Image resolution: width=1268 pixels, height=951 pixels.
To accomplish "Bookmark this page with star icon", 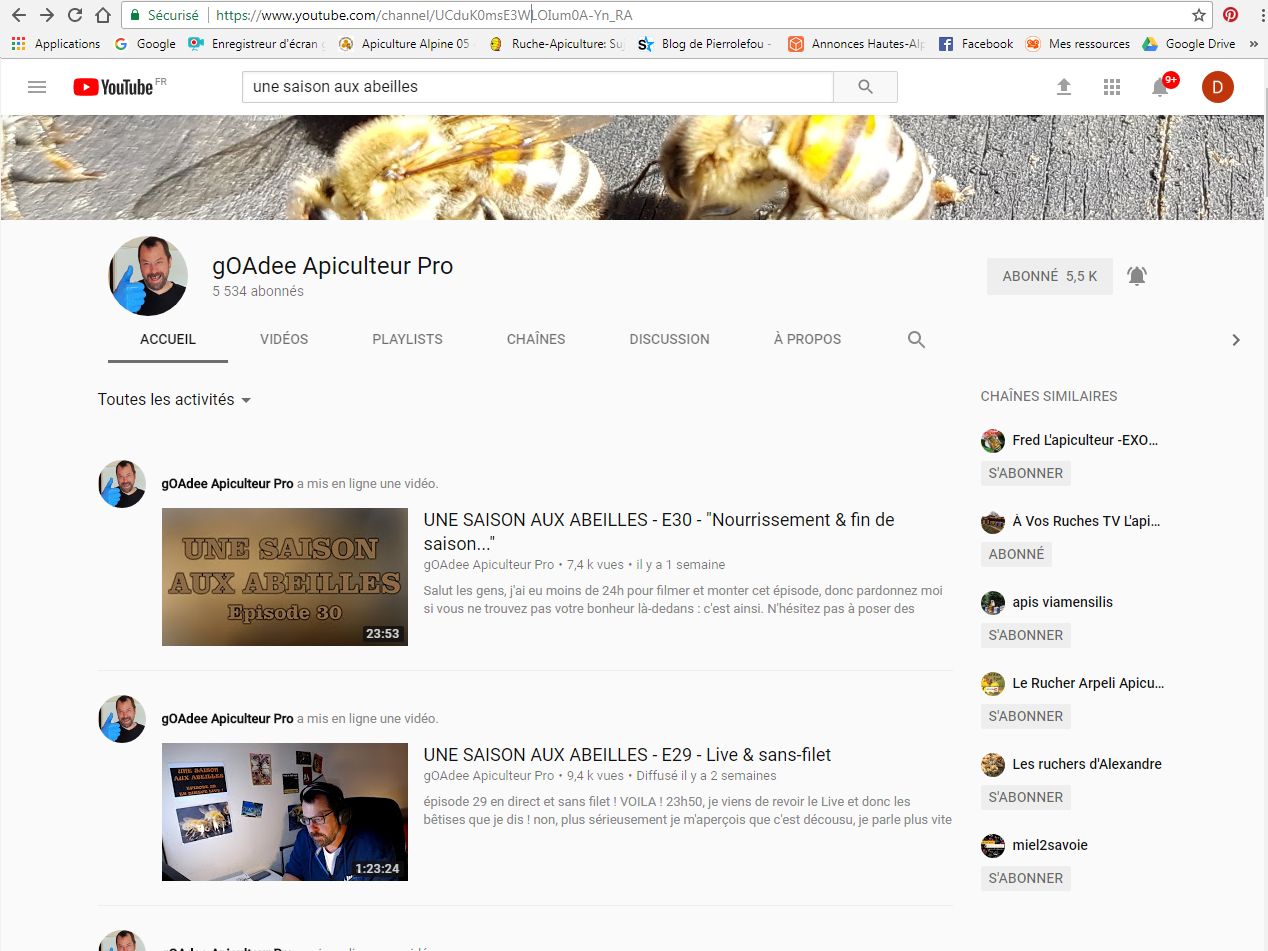I will pyautogui.click(x=1199, y=15).
